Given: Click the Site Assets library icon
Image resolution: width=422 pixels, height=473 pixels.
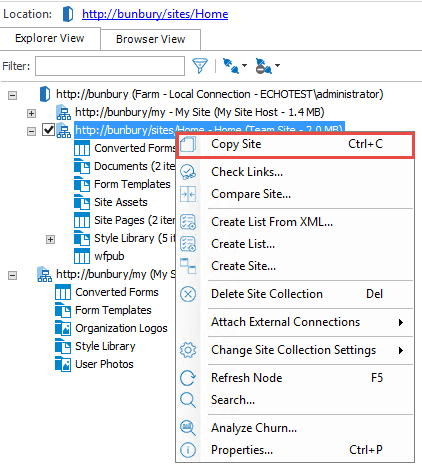Looking at the screenshot, I should coord(82,202).
